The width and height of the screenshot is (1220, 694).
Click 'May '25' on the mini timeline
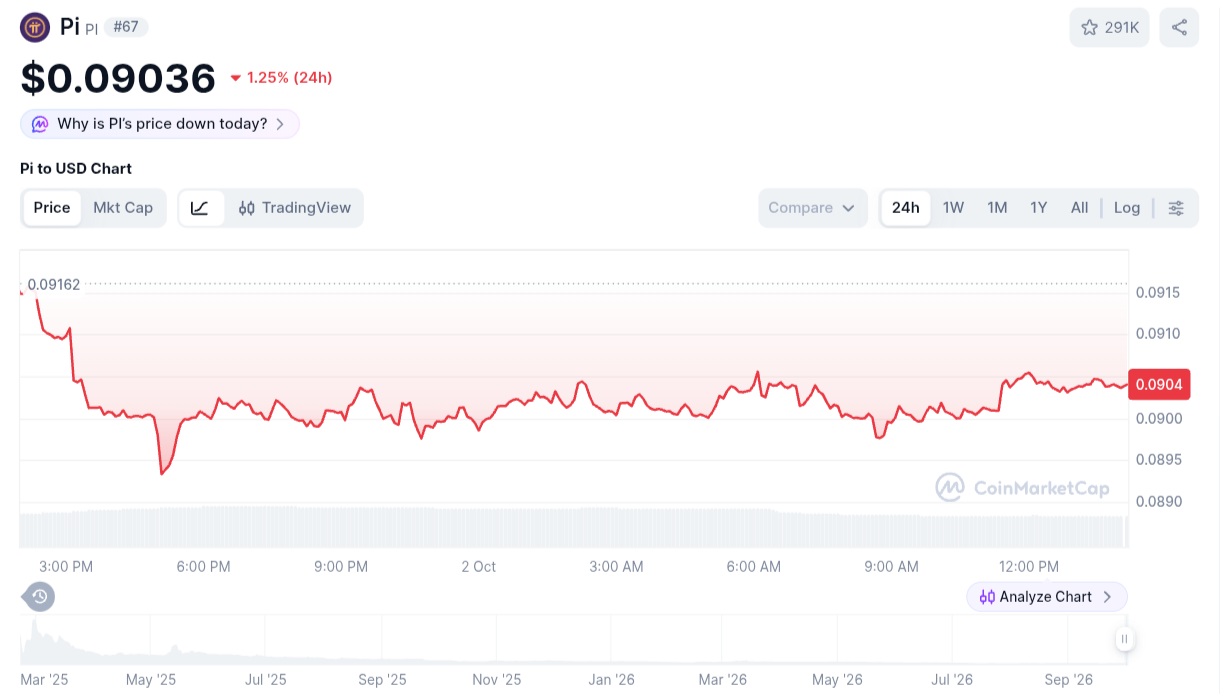pyautogui.click(x=151, y=680)
